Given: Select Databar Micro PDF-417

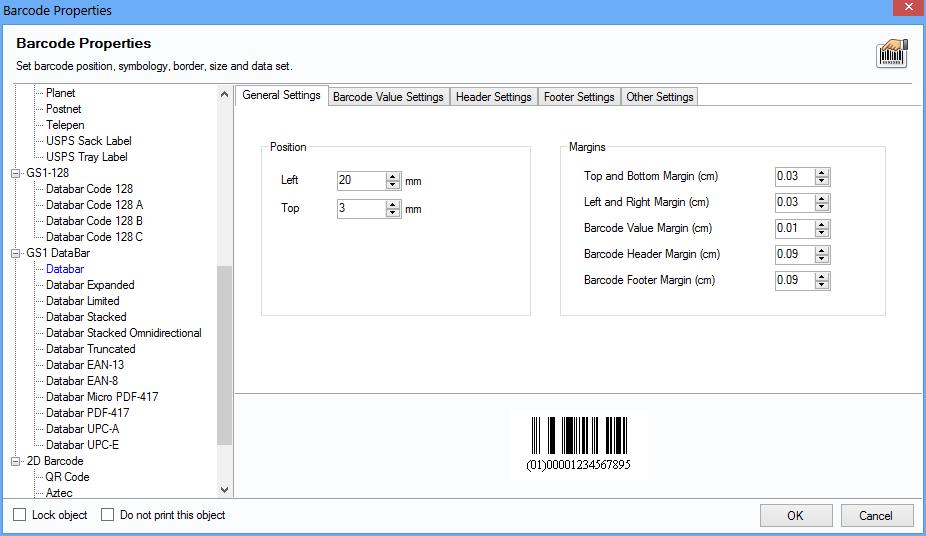Looking at the screenshot, I should (x=102, y=397).
